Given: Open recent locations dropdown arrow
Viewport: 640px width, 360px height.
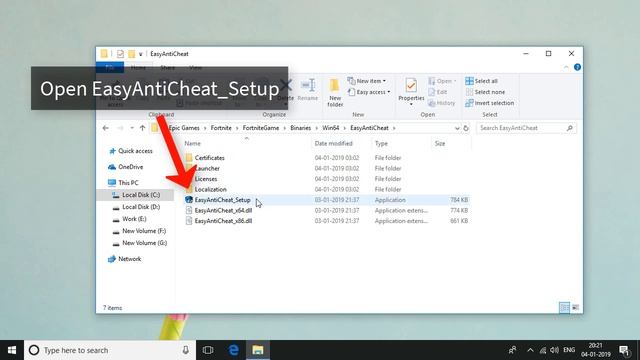Looking at the screenshot, I should (132, 128).
